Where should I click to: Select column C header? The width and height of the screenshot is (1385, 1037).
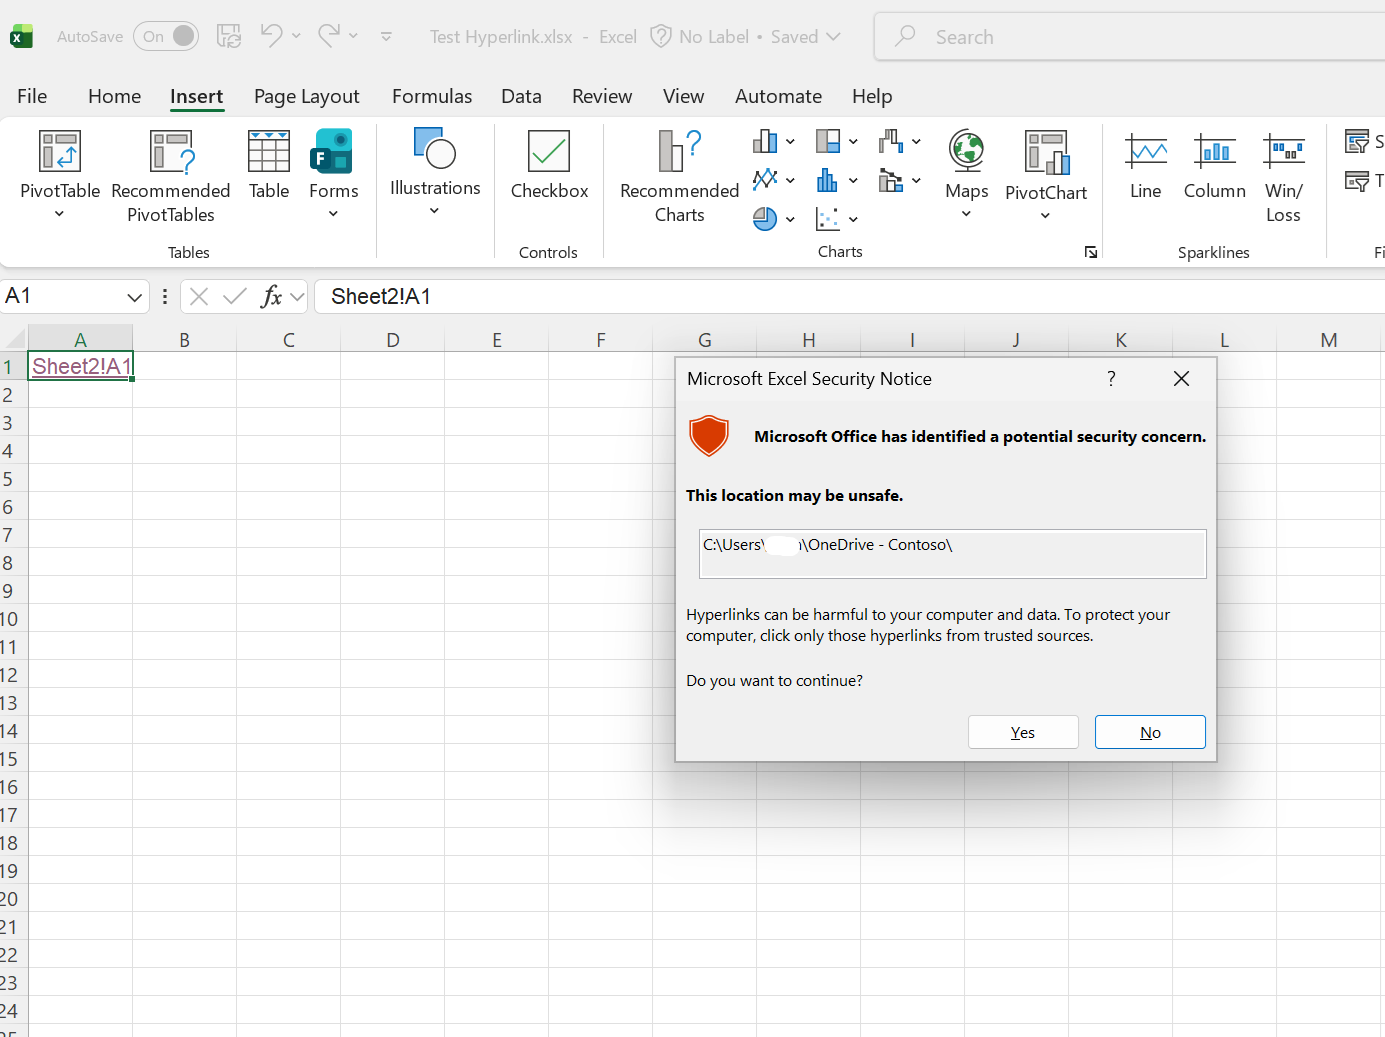(x=288, y=339)
